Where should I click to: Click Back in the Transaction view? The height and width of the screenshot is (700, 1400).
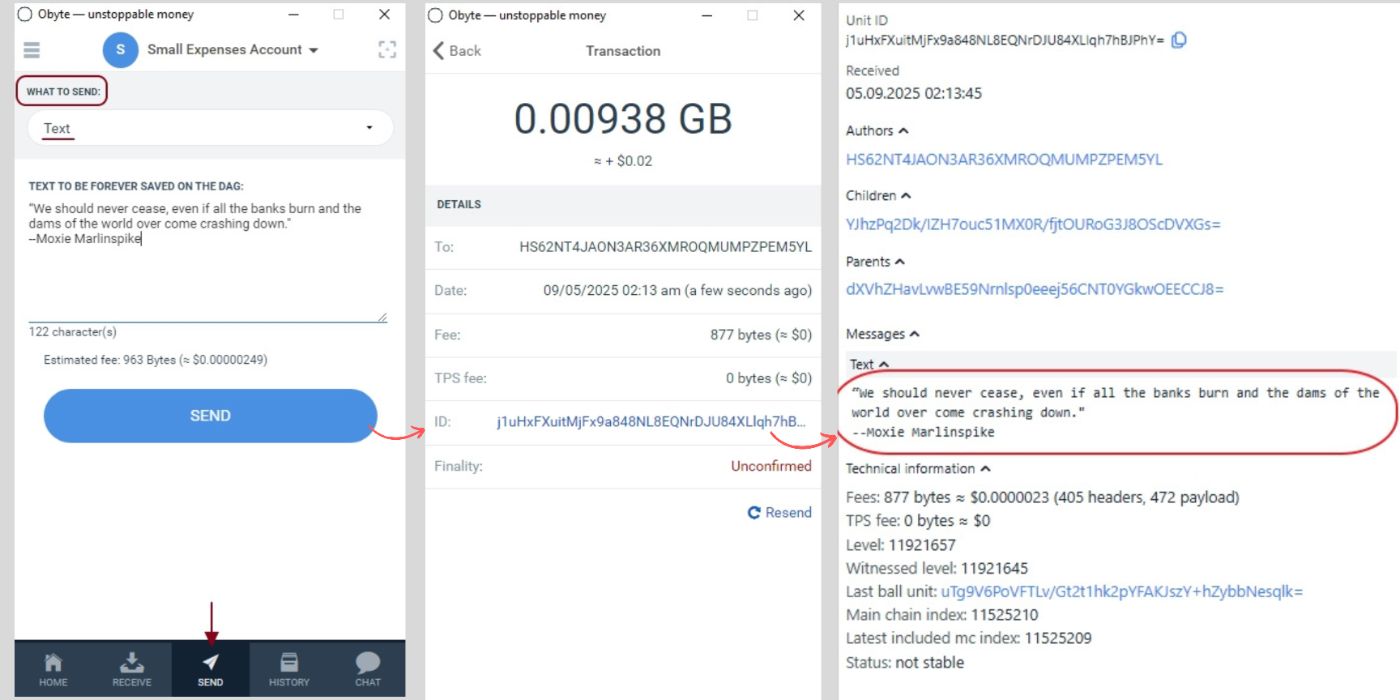457,51
